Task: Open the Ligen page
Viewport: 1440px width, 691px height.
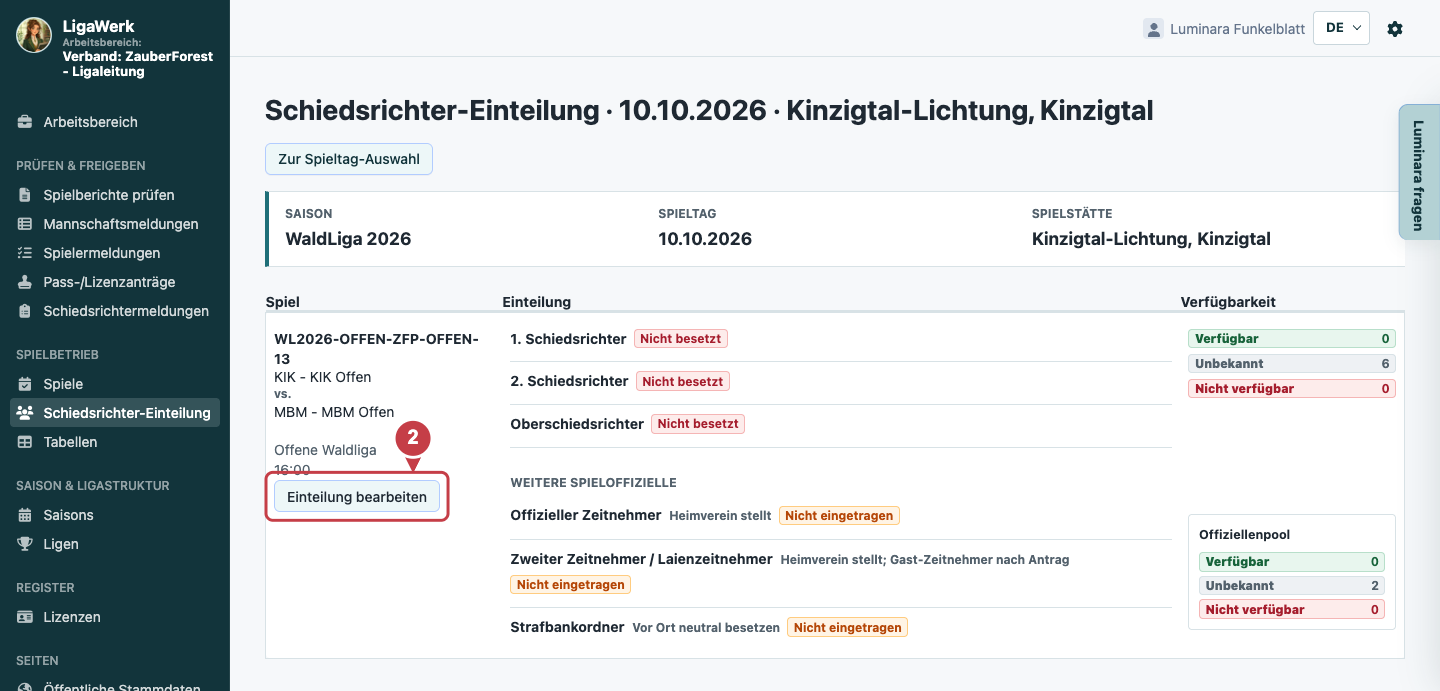Action: (115, 544)
